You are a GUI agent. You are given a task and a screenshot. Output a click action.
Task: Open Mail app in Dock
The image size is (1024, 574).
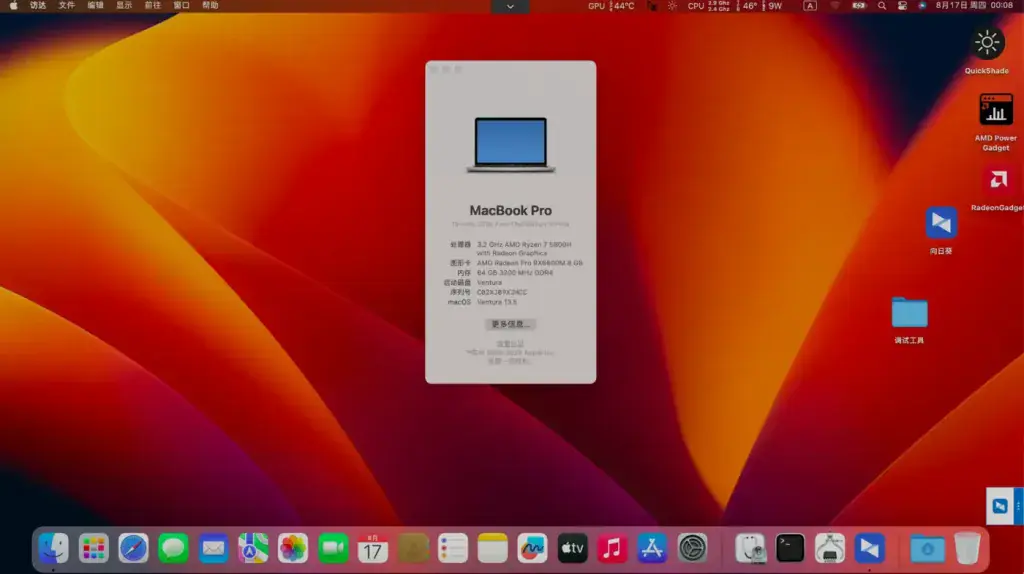coord(213,548)
